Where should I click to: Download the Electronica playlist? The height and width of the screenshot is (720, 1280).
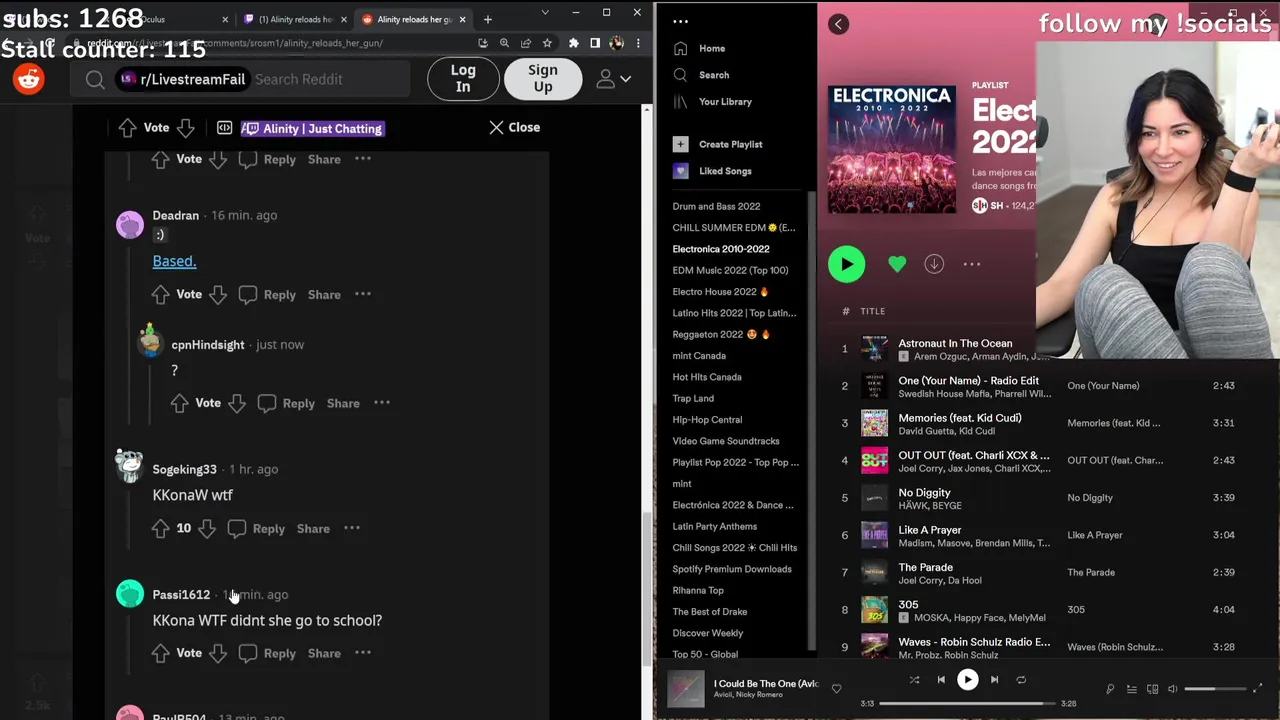(934, 264)
